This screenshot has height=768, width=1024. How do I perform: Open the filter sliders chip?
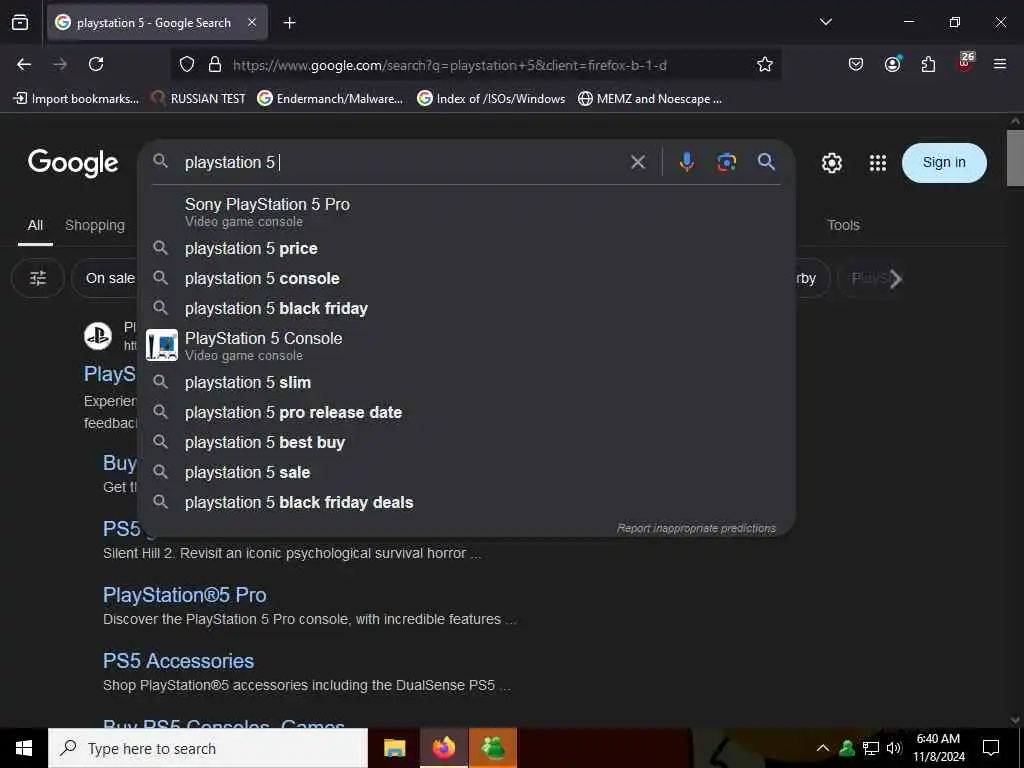pos(38,278)
